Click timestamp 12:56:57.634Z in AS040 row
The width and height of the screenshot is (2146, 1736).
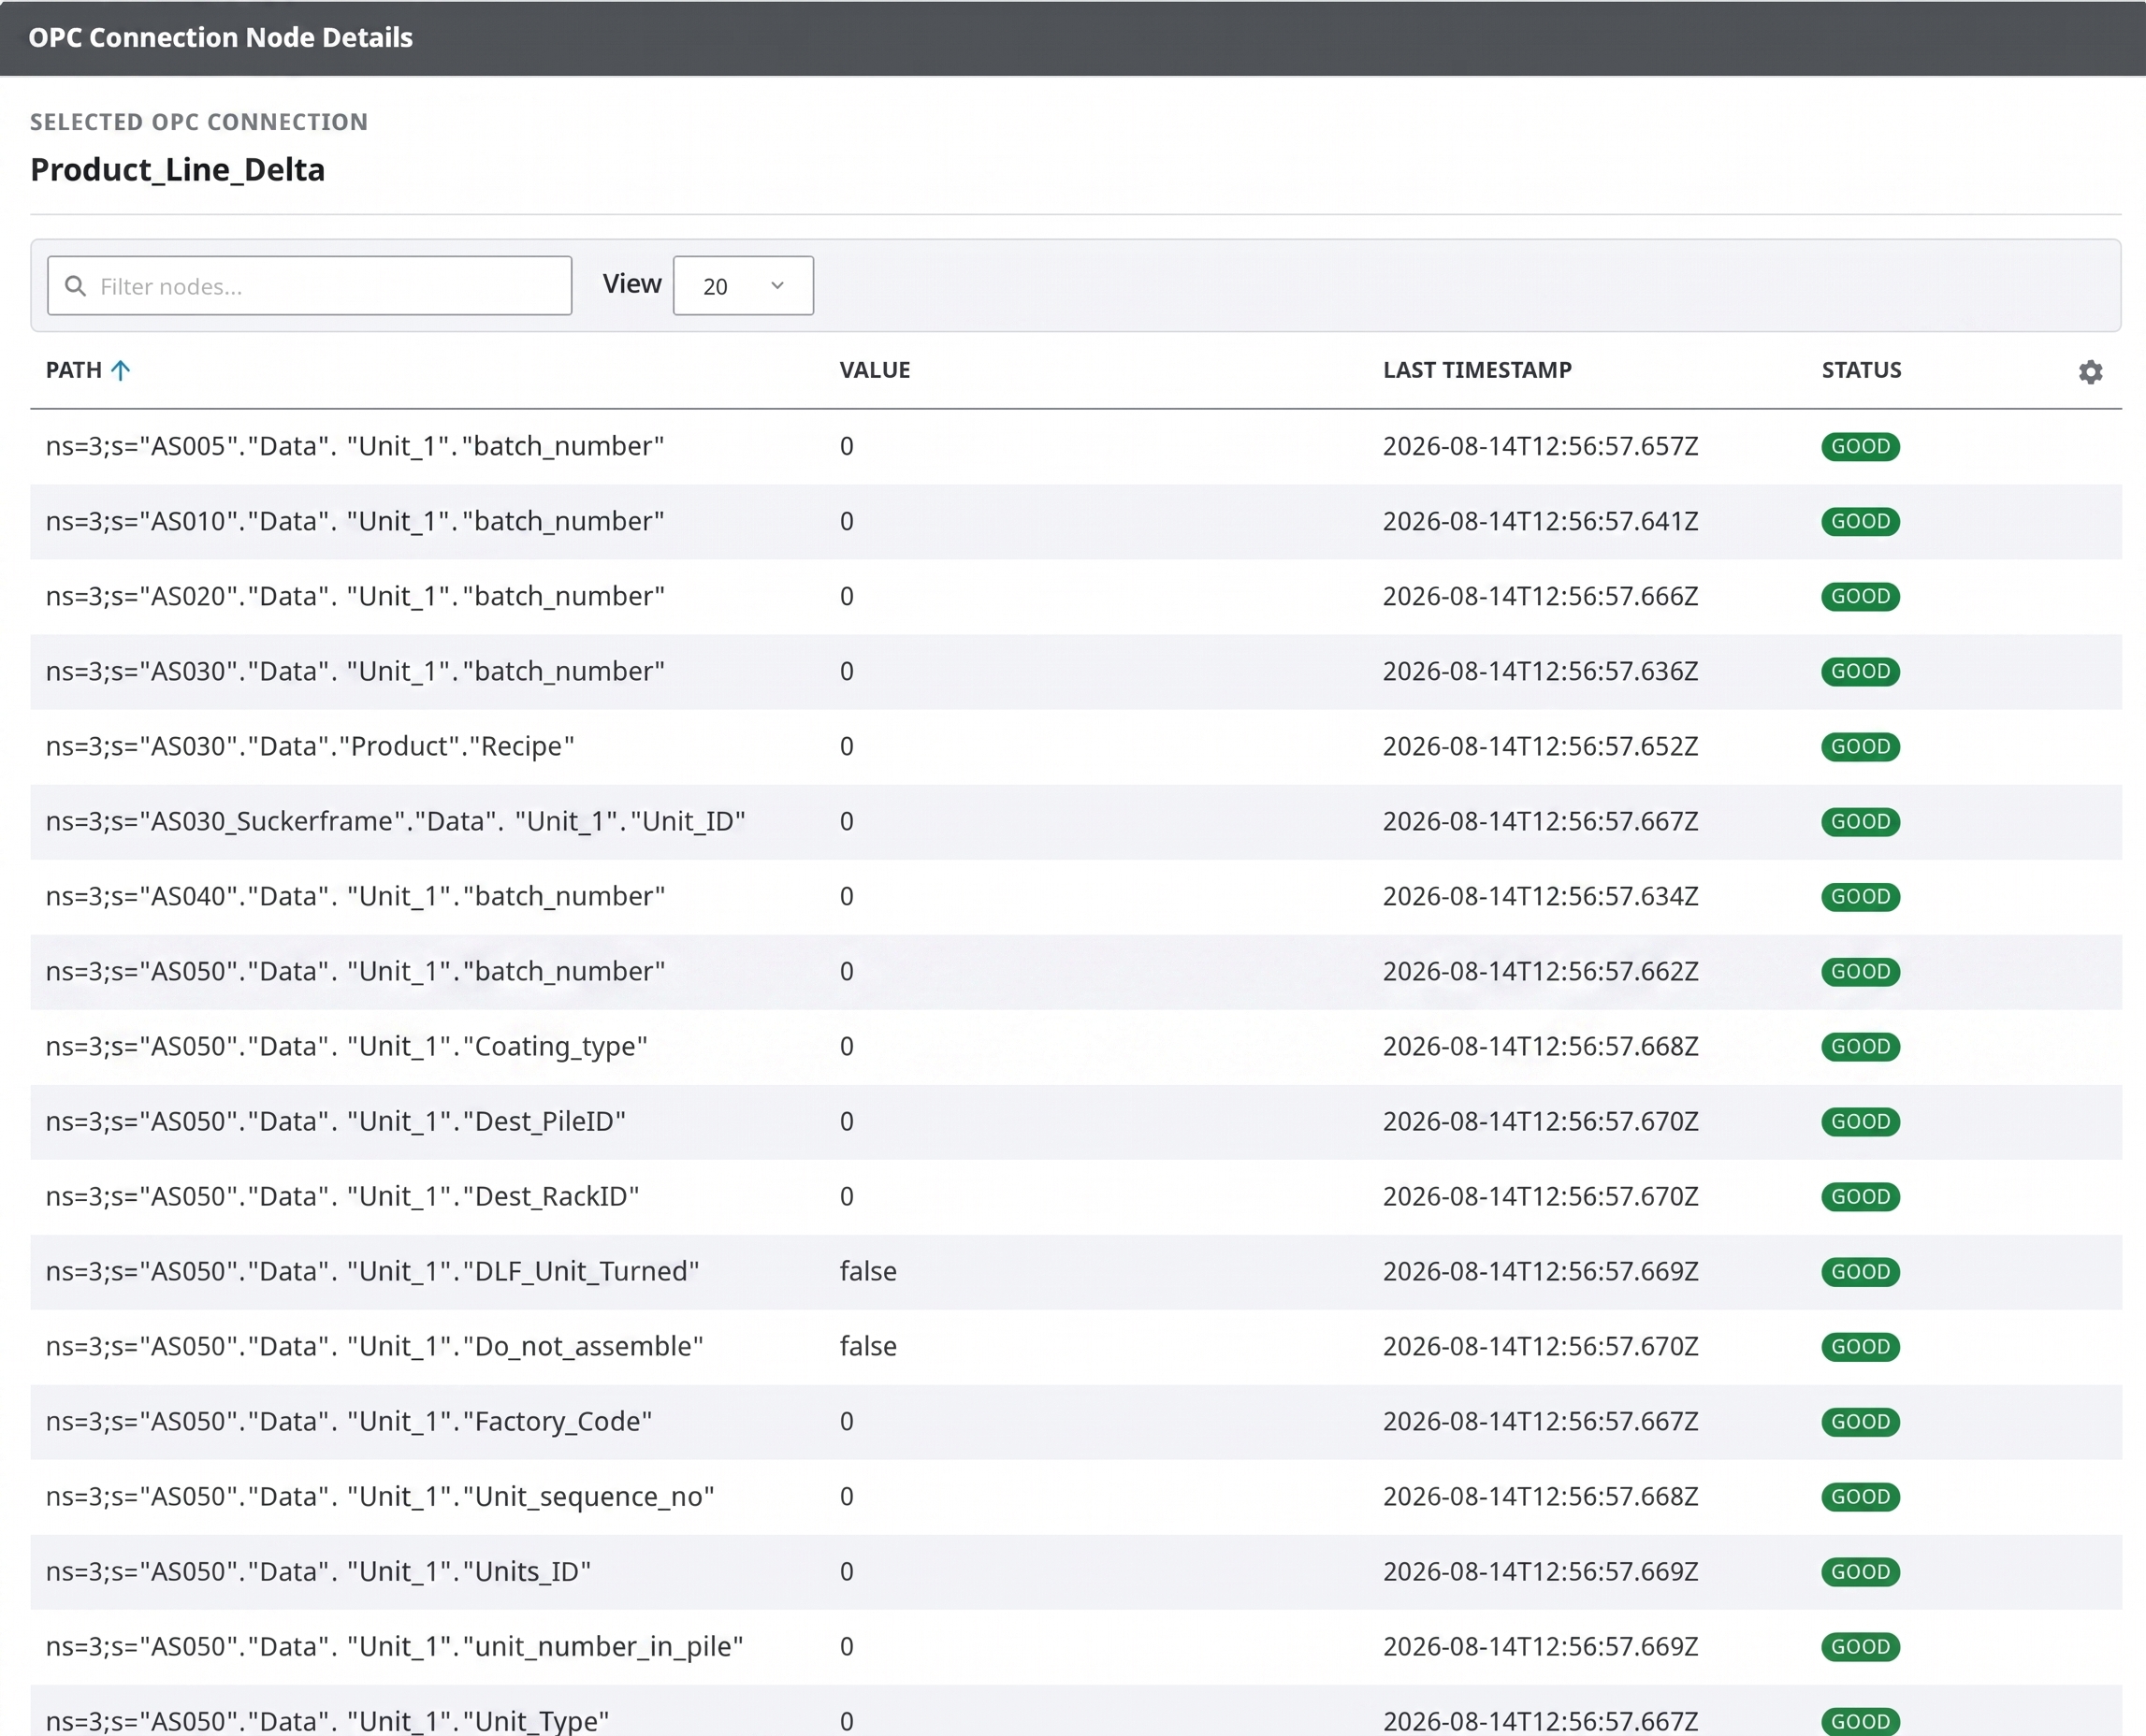[x=1540, y=896]
